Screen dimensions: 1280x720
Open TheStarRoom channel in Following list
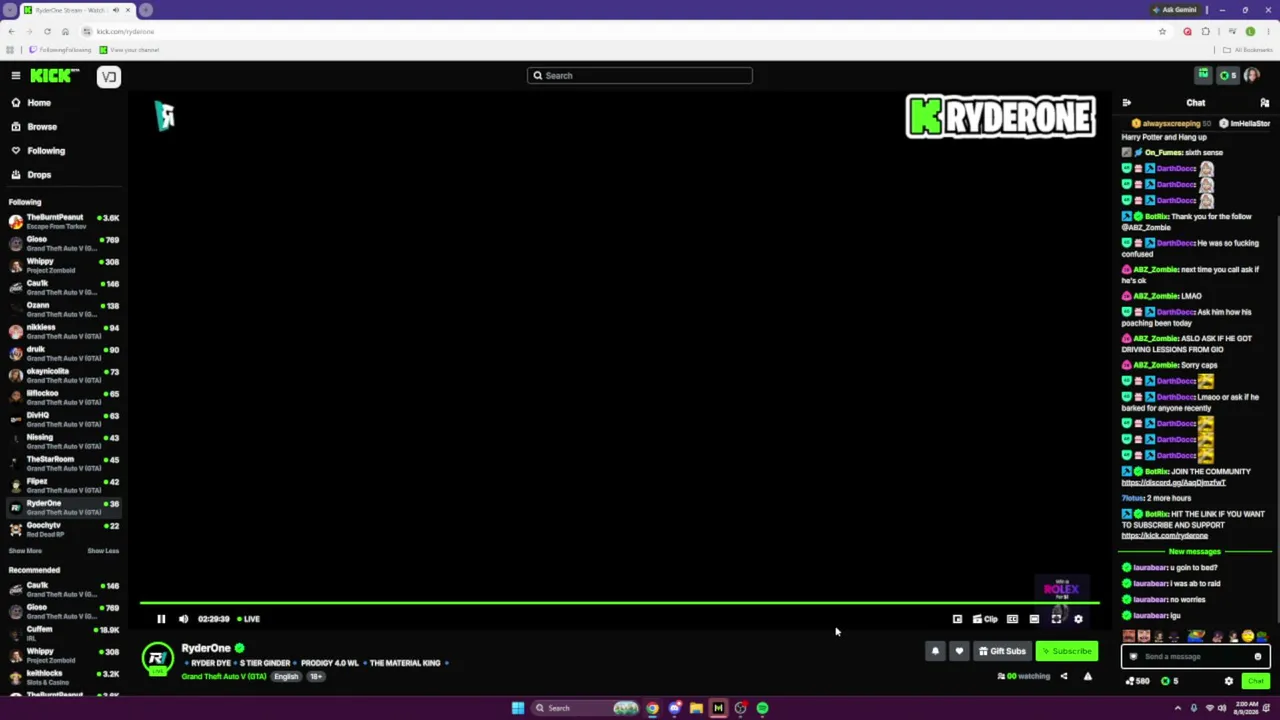[64, 463]
